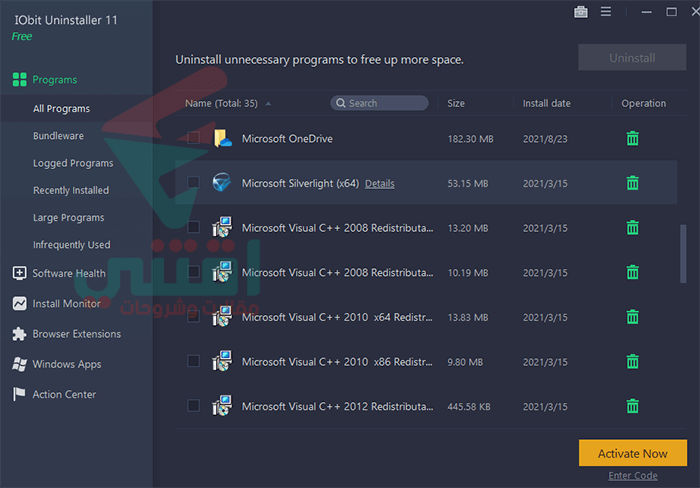Viewport: 700px width, 488px height.
Task: Click trash icon for 10.19 MB Visual C++ 2008
Action: 633,272
